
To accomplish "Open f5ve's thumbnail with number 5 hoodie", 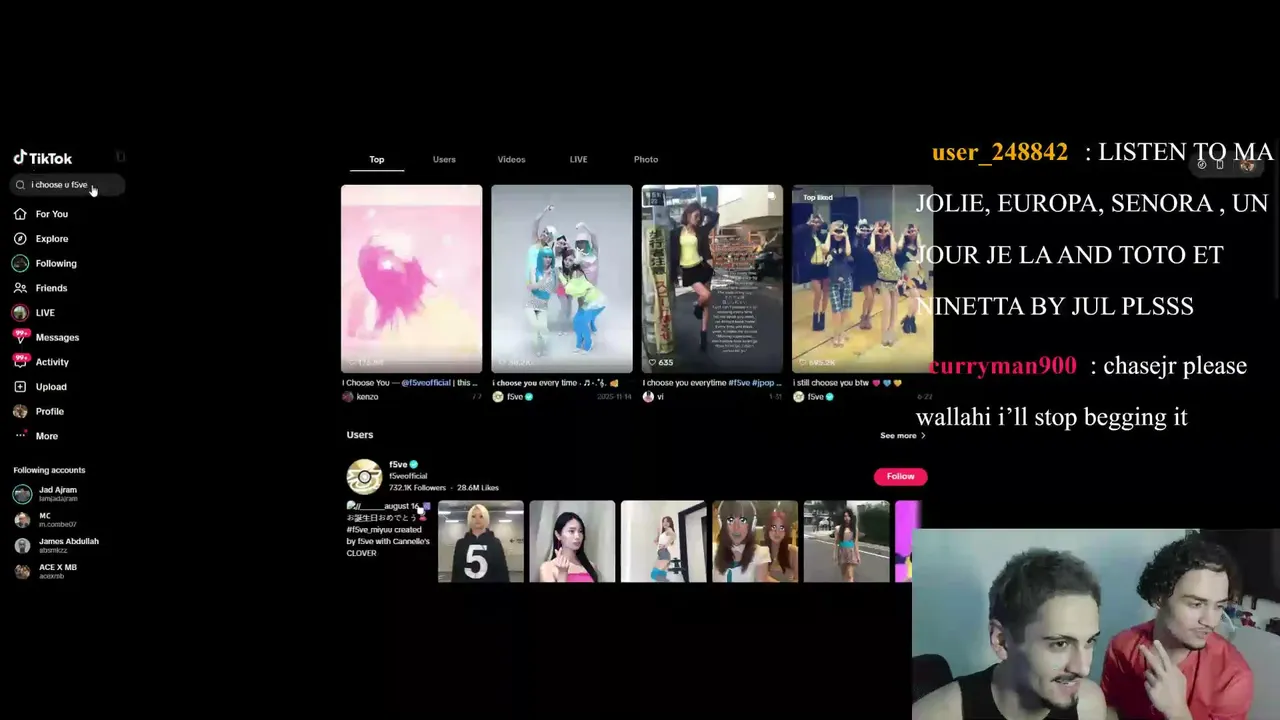I will click(x=481, y=541).
